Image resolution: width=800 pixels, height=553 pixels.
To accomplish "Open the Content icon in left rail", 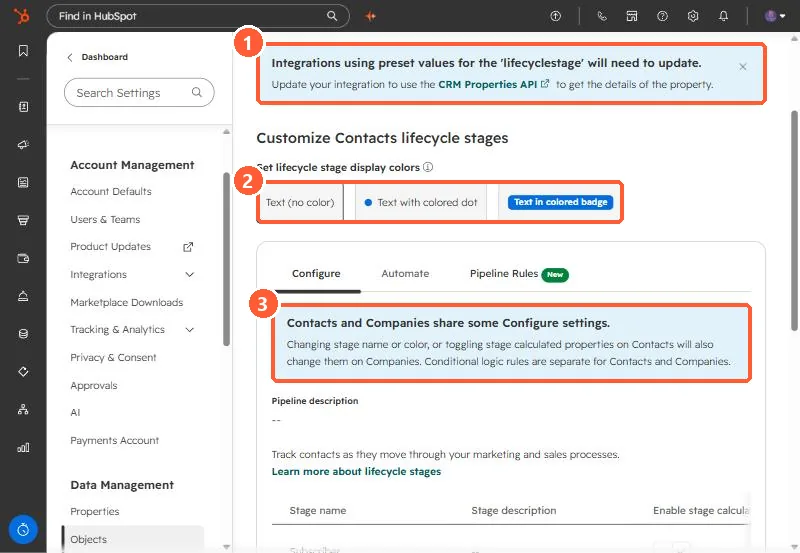I will (23, 182).
